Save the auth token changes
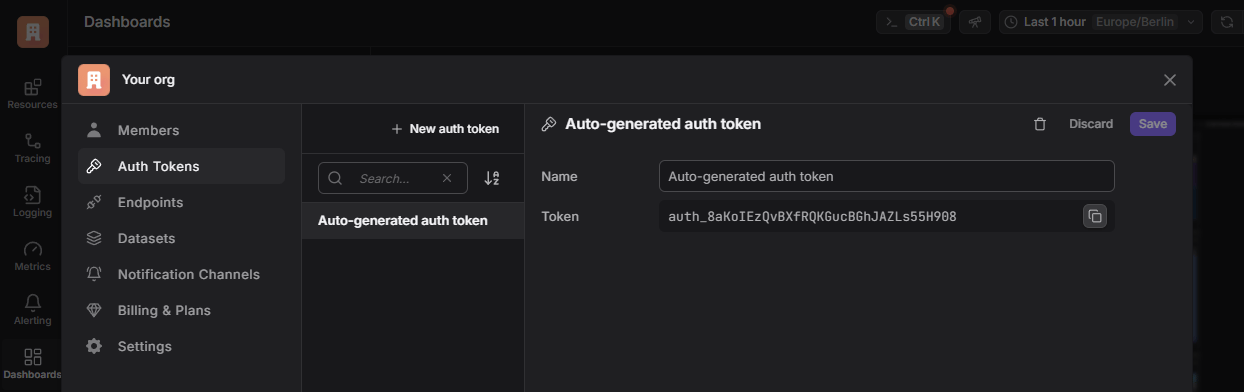 pyautogui.click(x=1153, y=124)
